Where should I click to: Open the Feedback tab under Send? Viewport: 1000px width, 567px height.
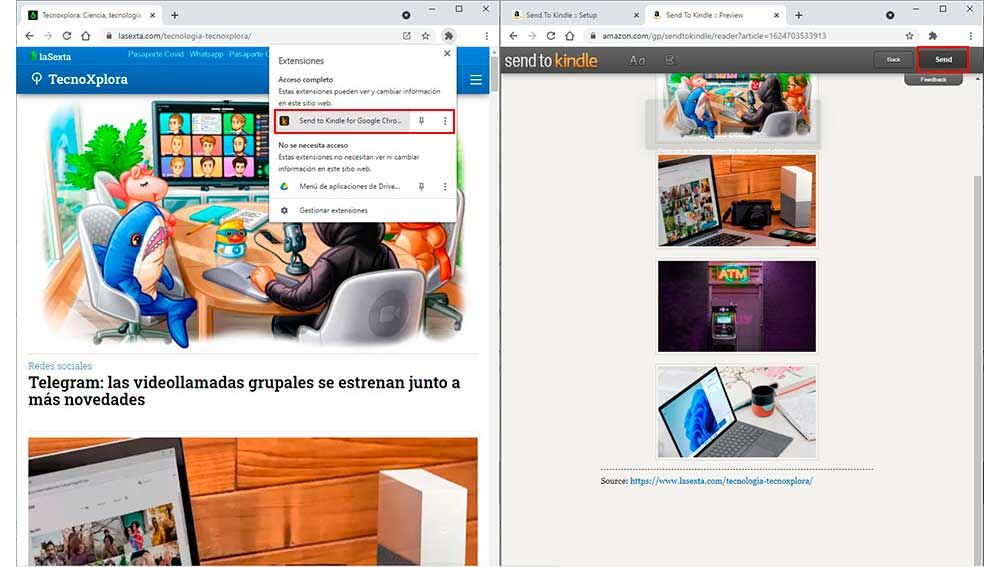[933, 80]
